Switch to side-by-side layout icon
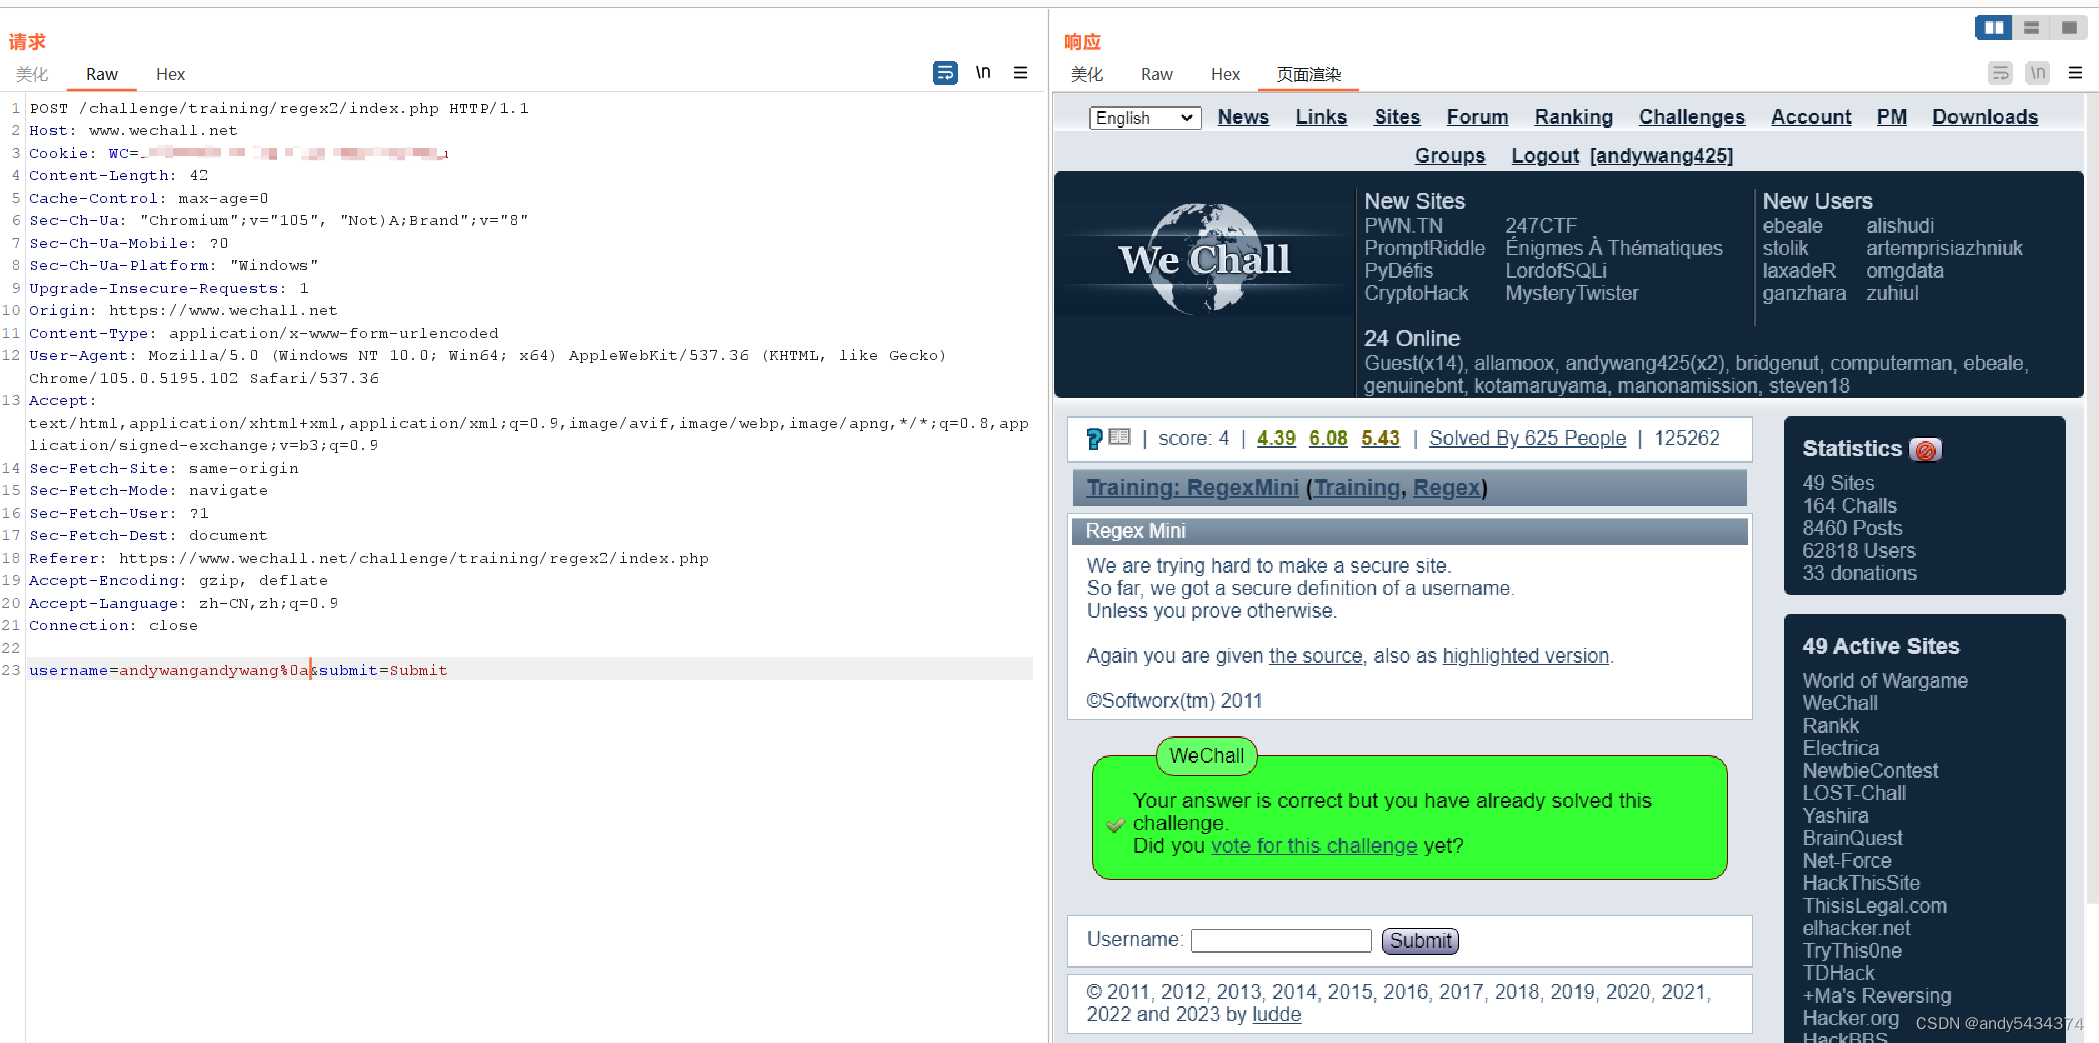This screenshot has height=1043, width=2099. pyautogui.click(x=1993, y=27)
